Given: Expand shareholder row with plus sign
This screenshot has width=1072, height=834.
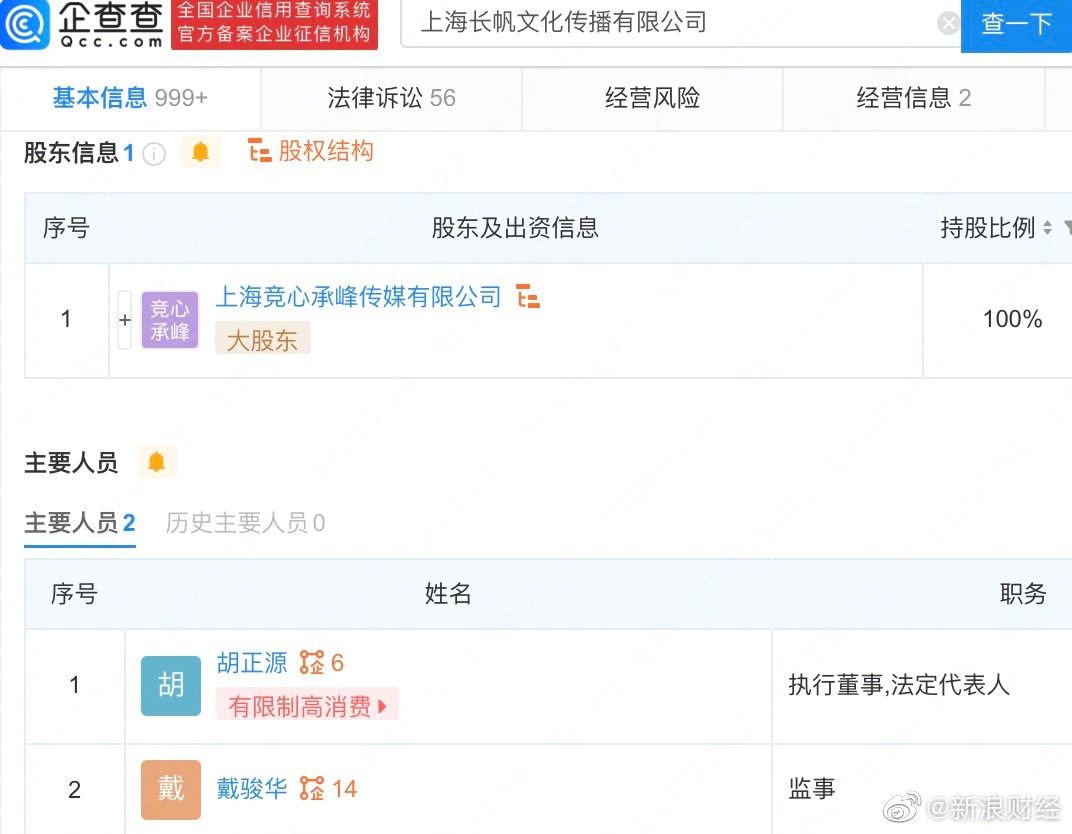Looking at the screenshot, I should tap(125, 320).
